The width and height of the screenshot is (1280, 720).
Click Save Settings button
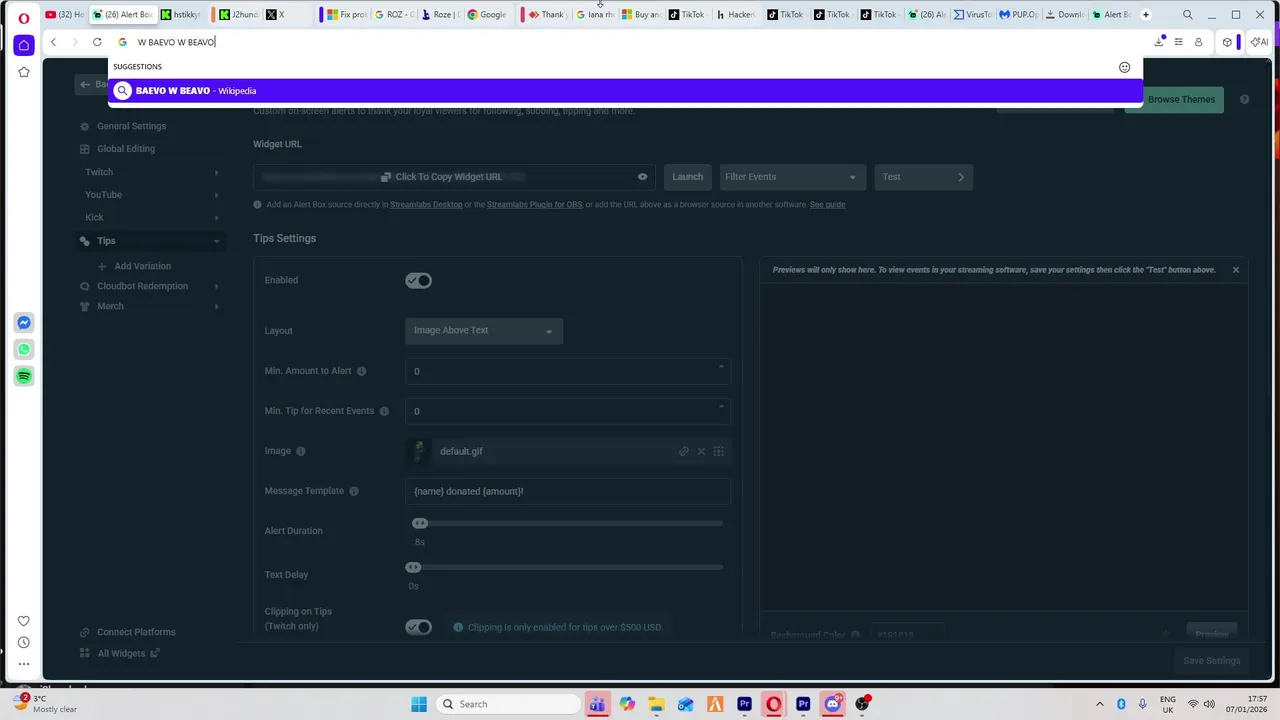pos(1211,661)
